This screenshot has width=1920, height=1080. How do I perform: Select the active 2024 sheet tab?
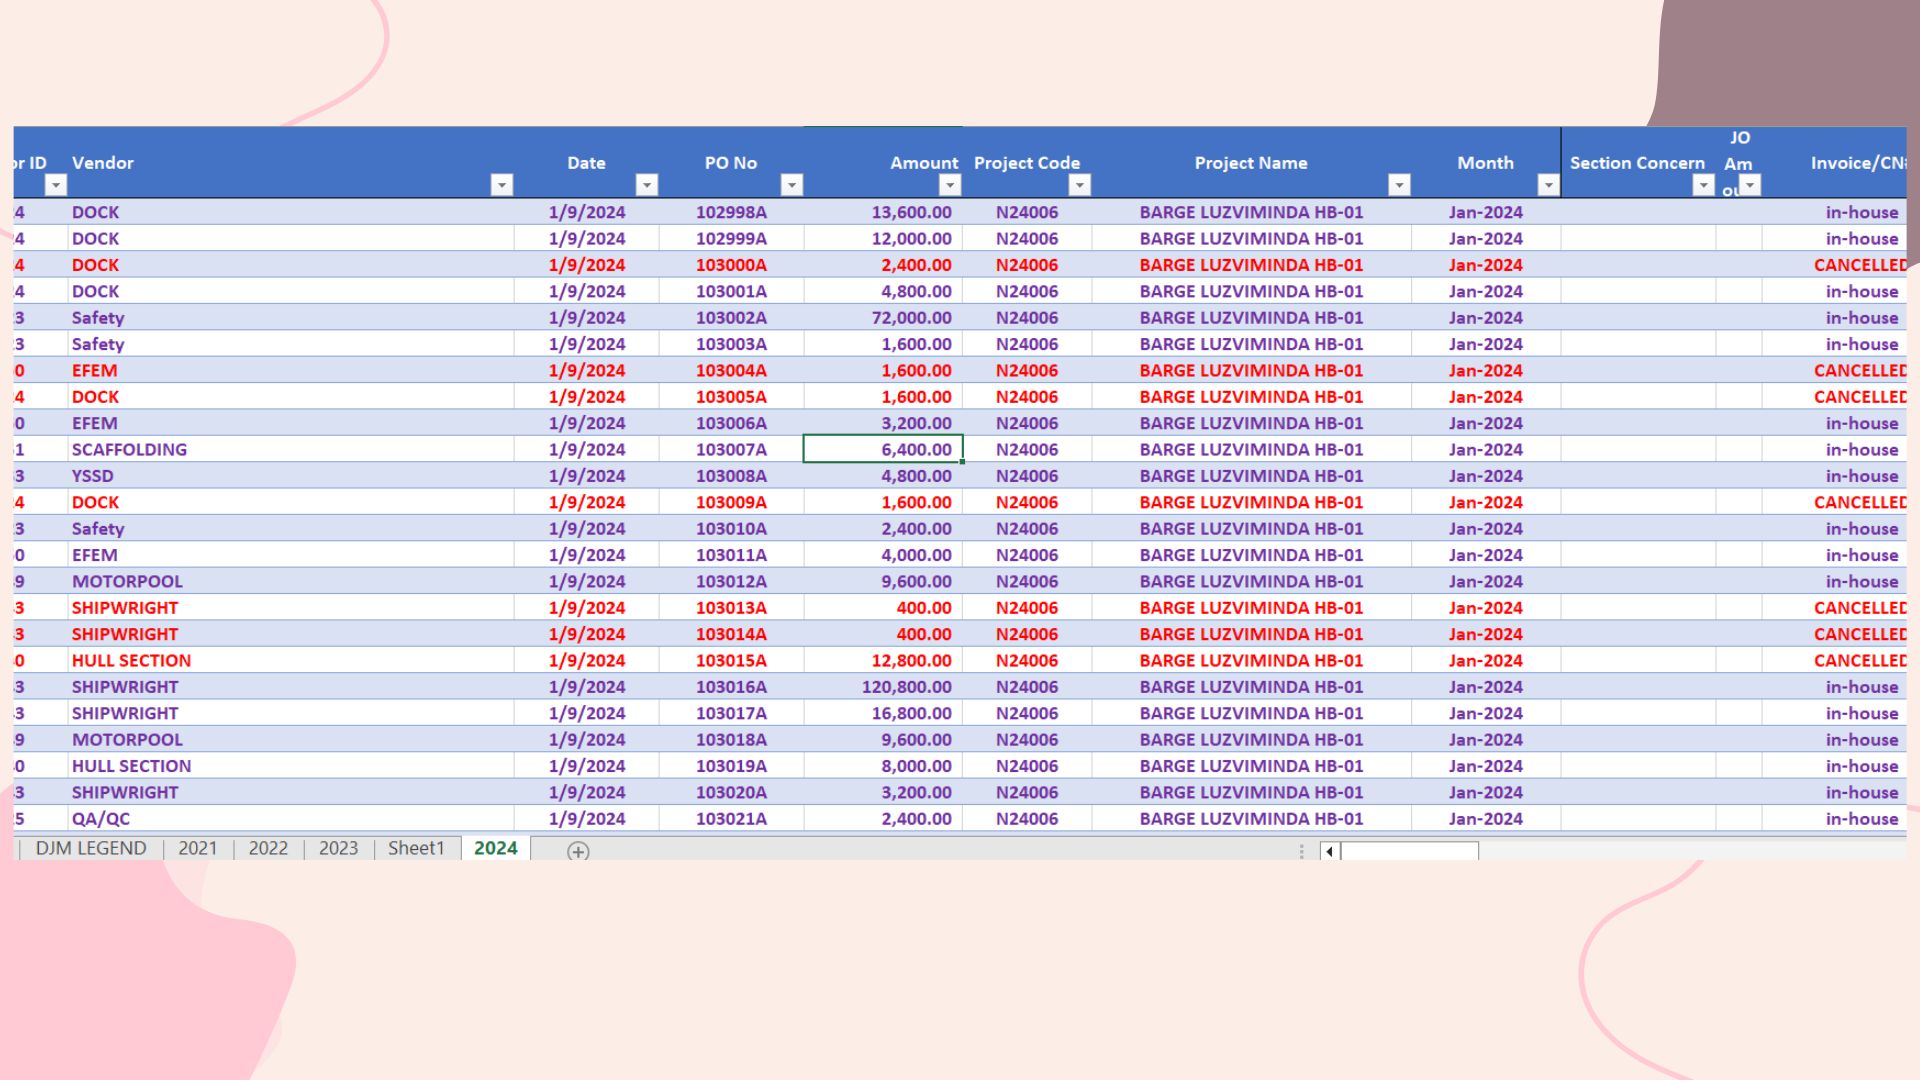(x=496, y=848)
